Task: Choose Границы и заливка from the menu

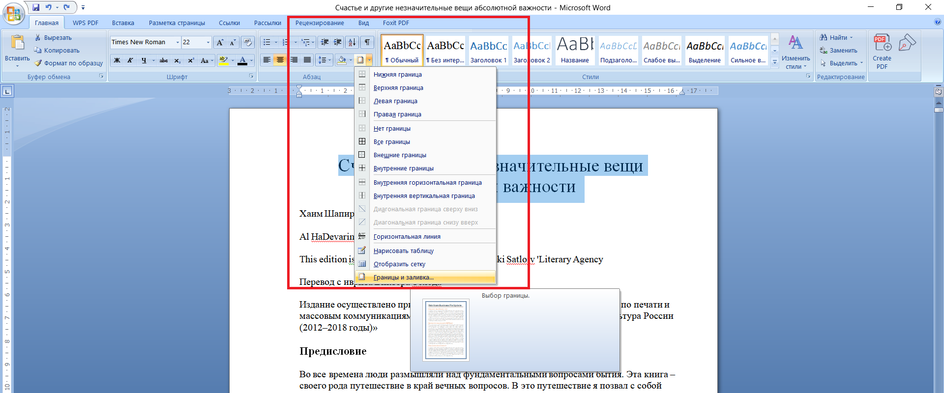Action: (425, 277)
